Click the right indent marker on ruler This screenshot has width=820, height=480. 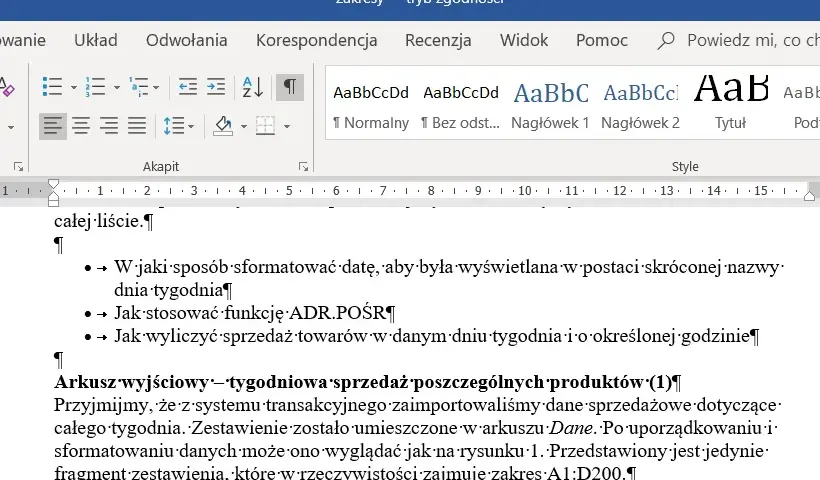[x=809, y=196]
